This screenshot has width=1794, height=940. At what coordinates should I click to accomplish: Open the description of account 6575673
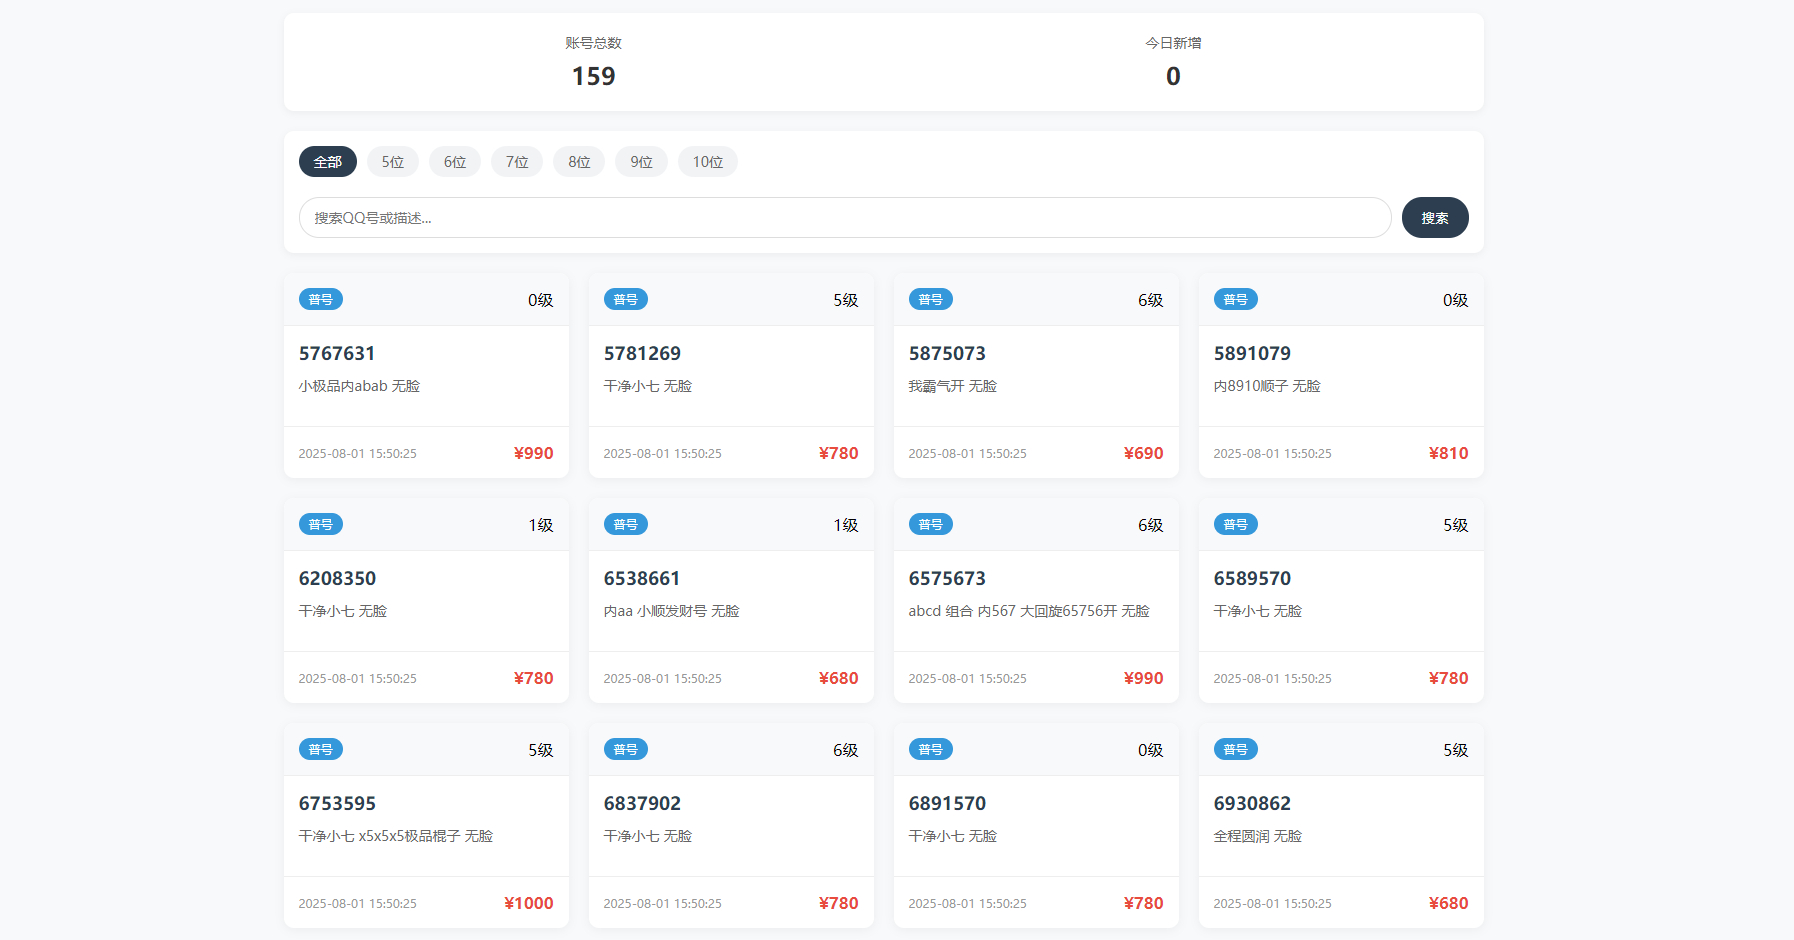point(1028,611)
